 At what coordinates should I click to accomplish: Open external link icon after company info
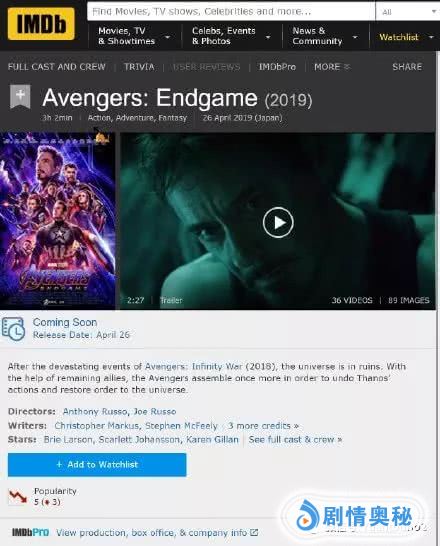point(254,532)
